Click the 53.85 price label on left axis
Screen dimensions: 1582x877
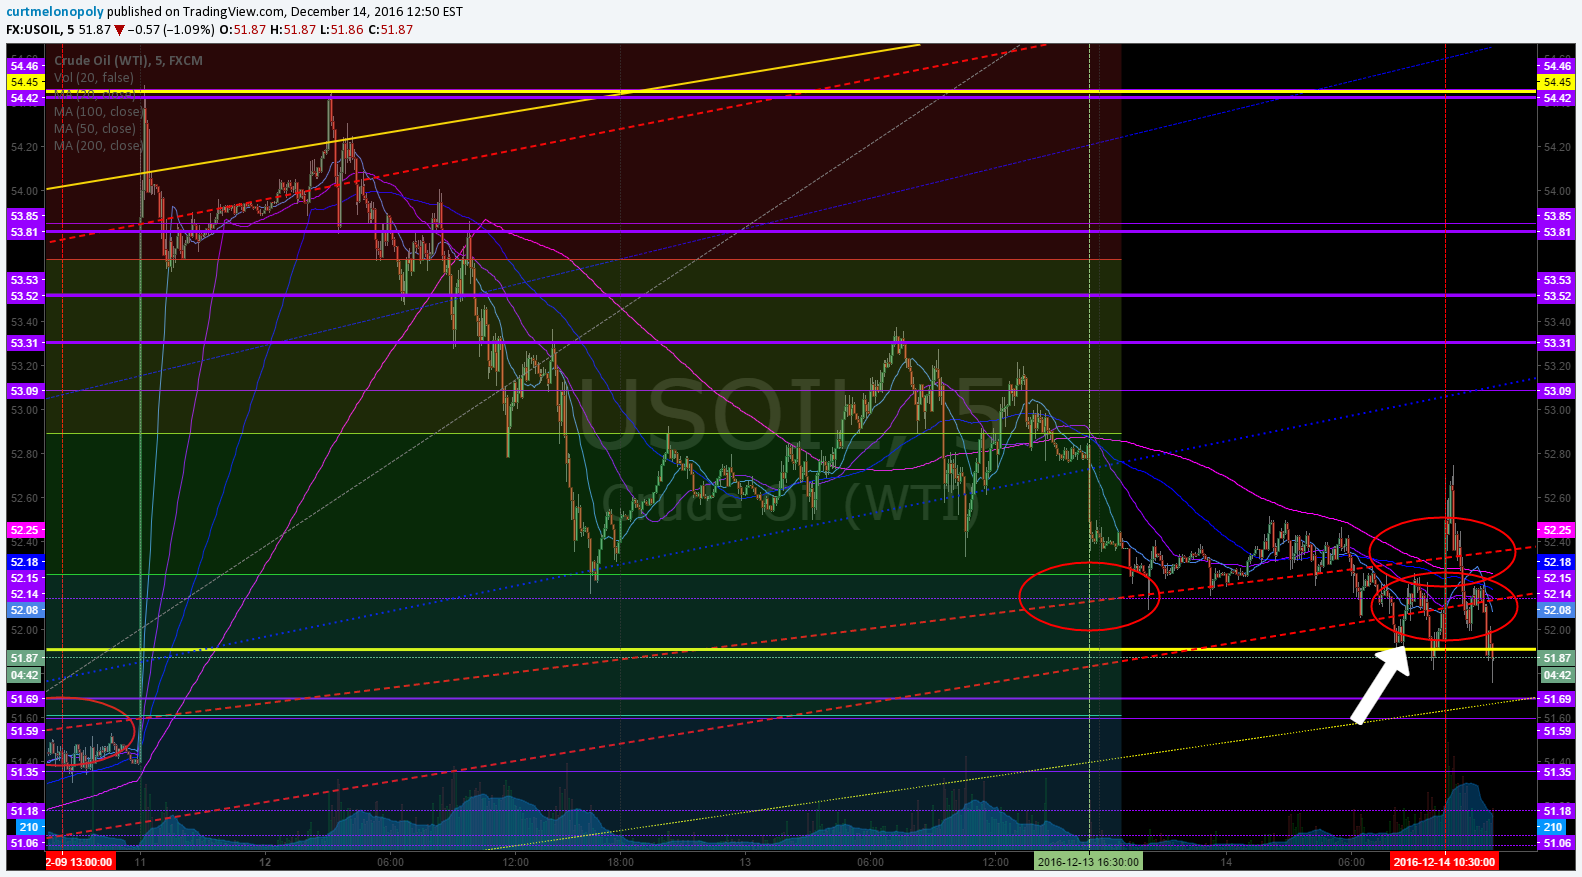[25, 216]
